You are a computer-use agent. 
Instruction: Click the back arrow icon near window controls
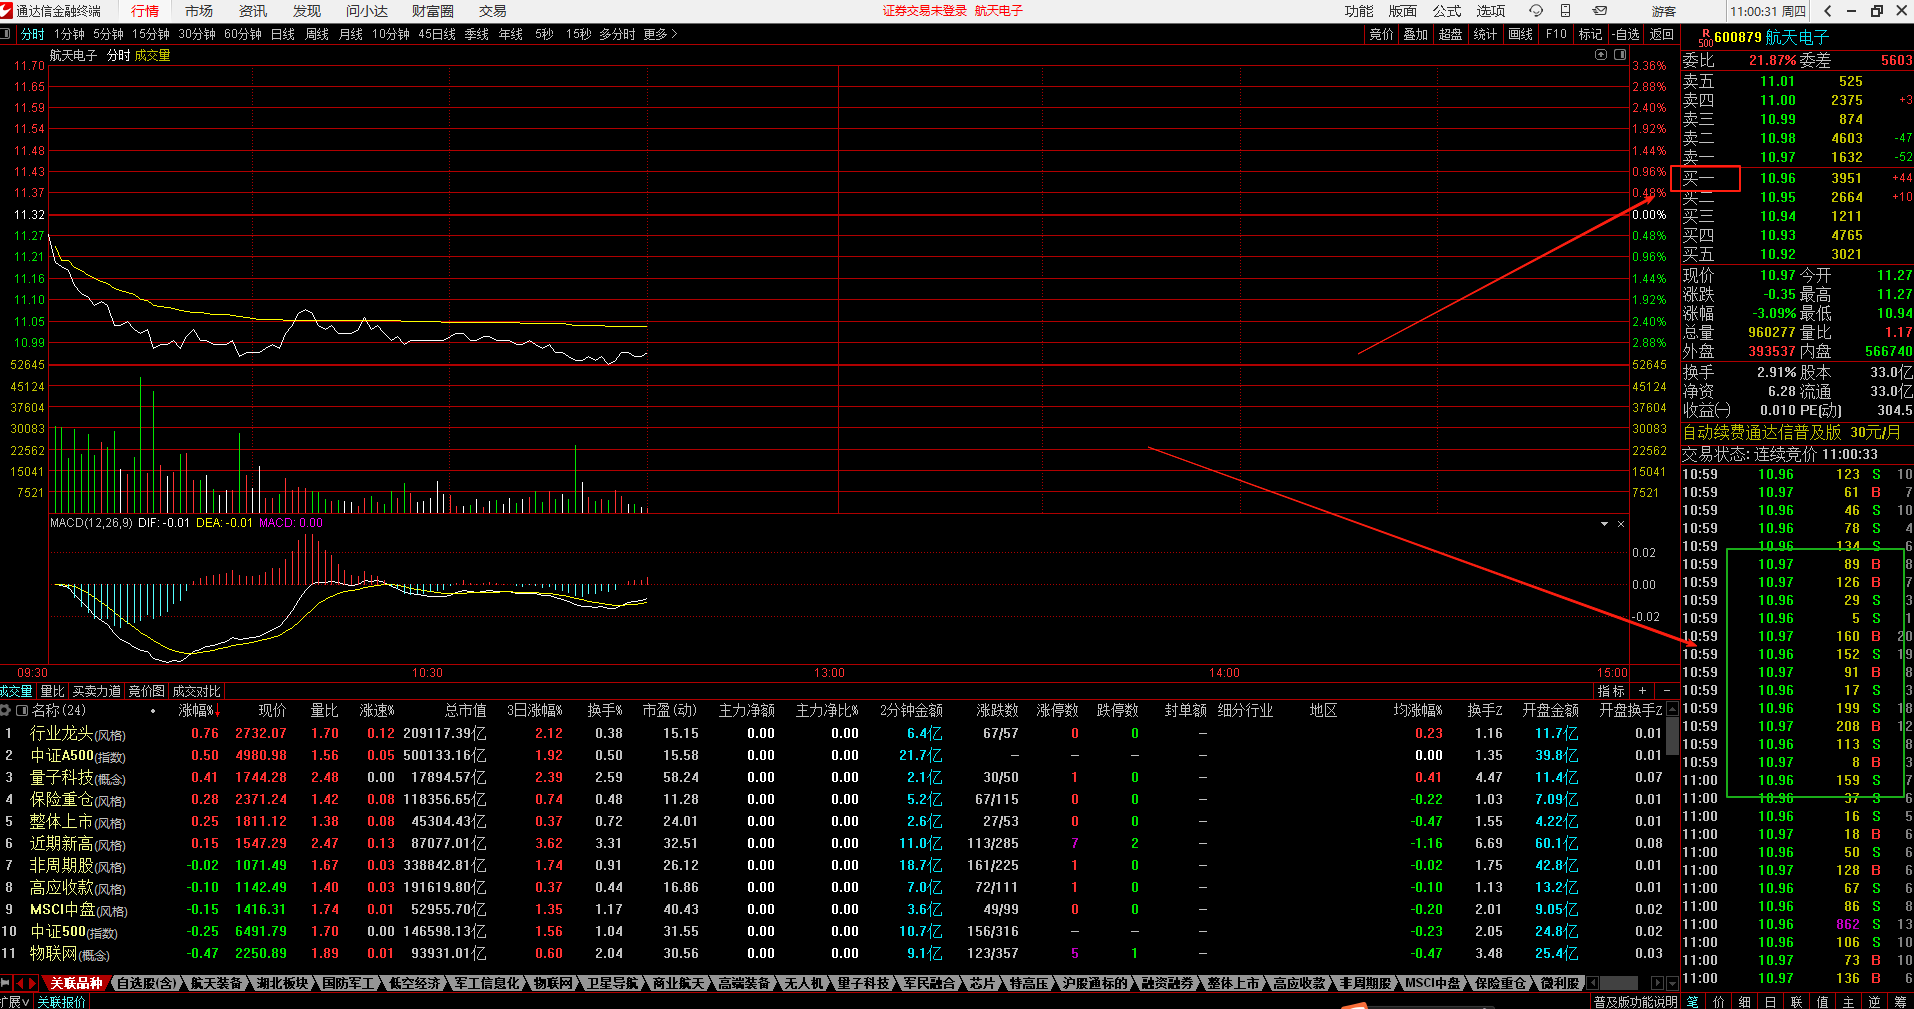click(1828, 11)
